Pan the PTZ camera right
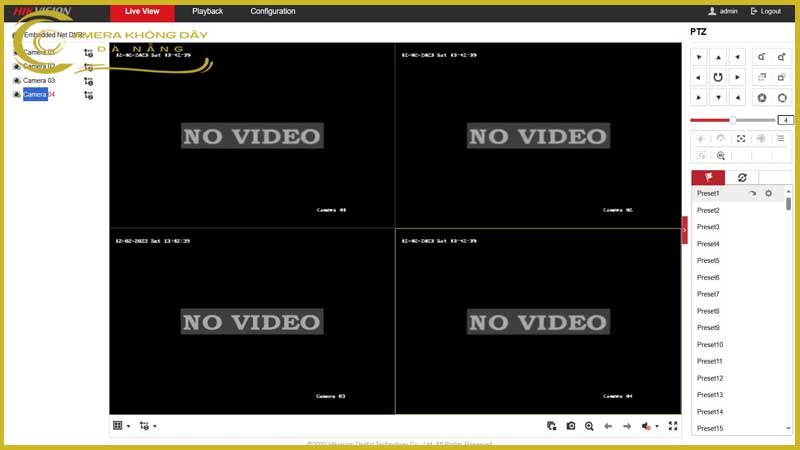Screen dimensions: 800x450 pos(738,78)
